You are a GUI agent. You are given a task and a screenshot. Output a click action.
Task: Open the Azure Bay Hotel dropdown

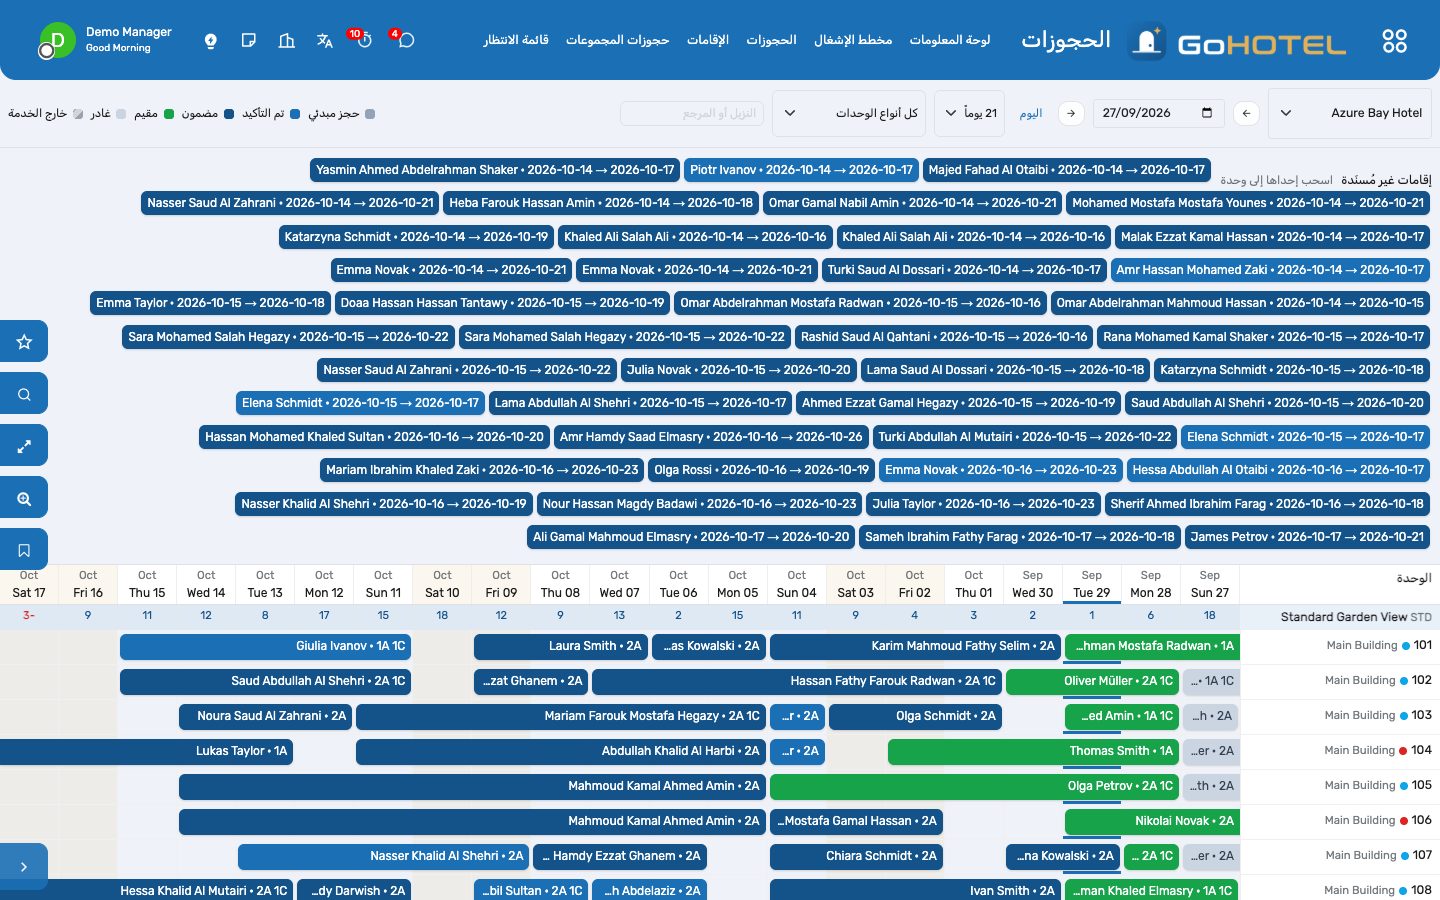[1350, 113]
